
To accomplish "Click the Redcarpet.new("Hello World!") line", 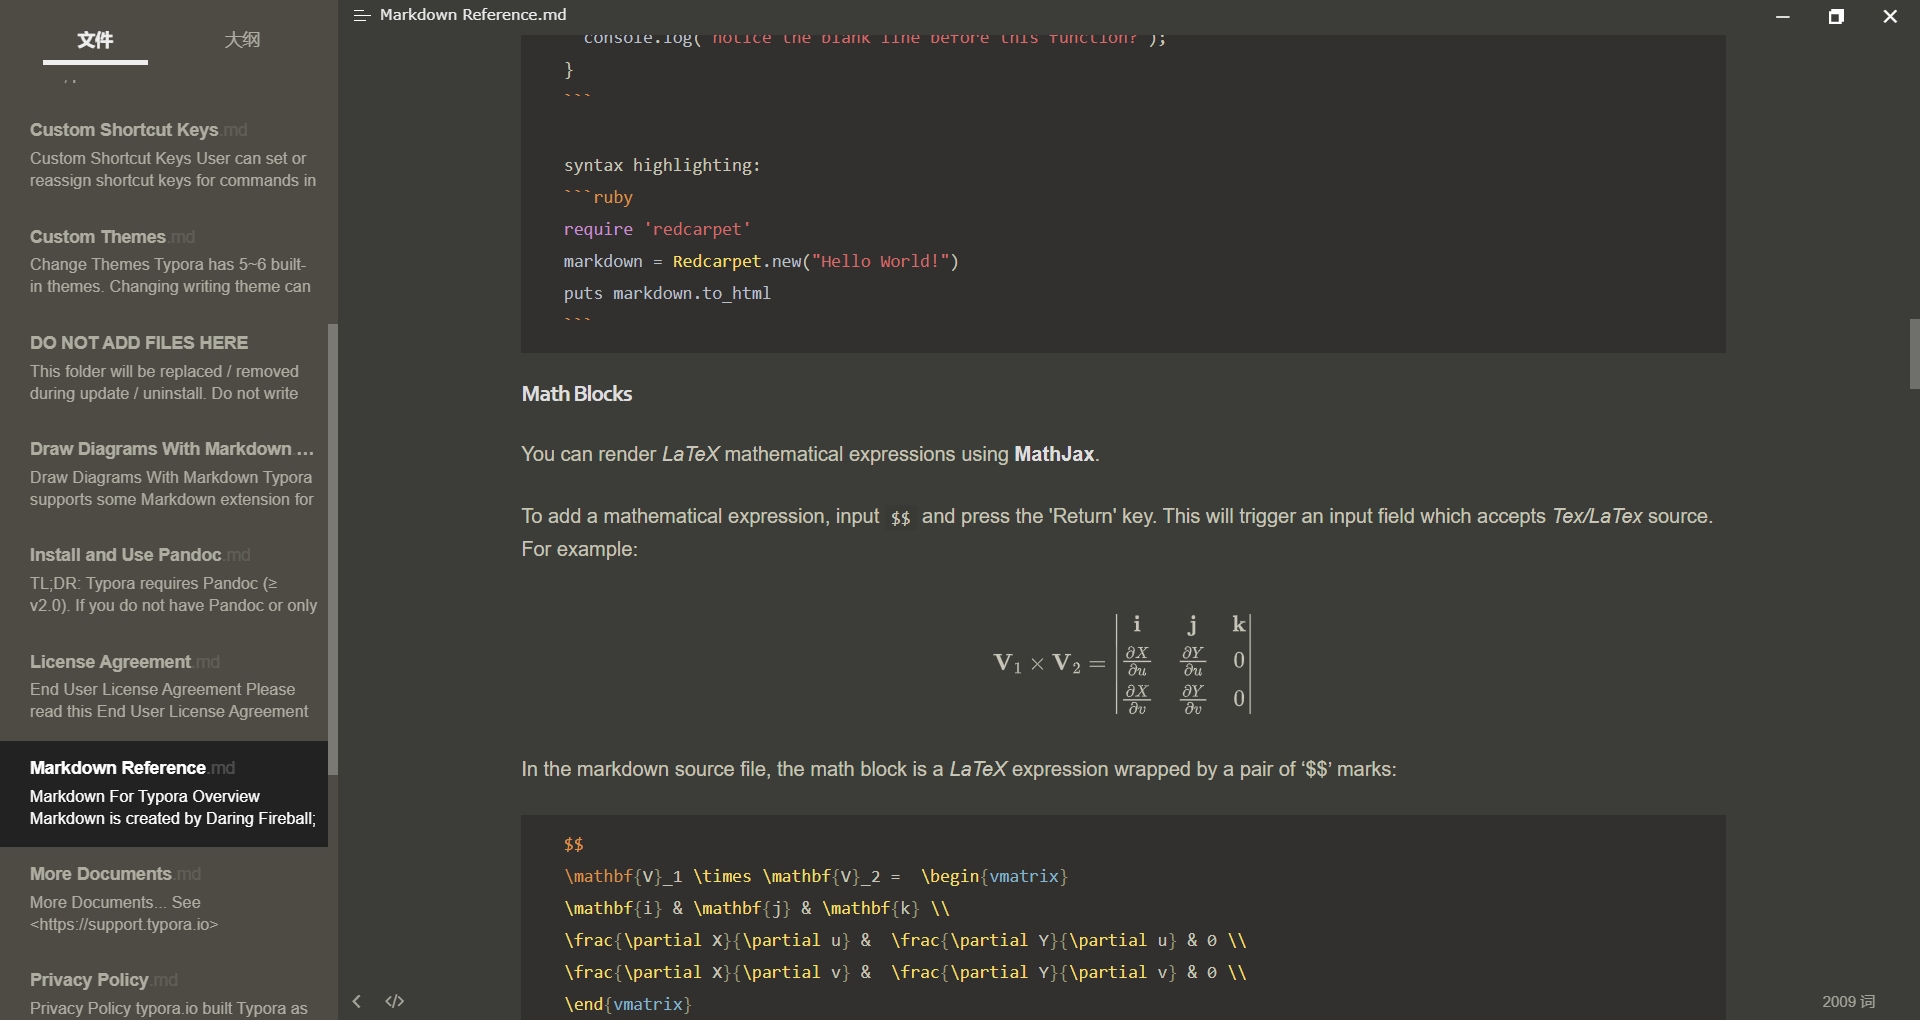I will pyautogui.click(x=761, y=261).
